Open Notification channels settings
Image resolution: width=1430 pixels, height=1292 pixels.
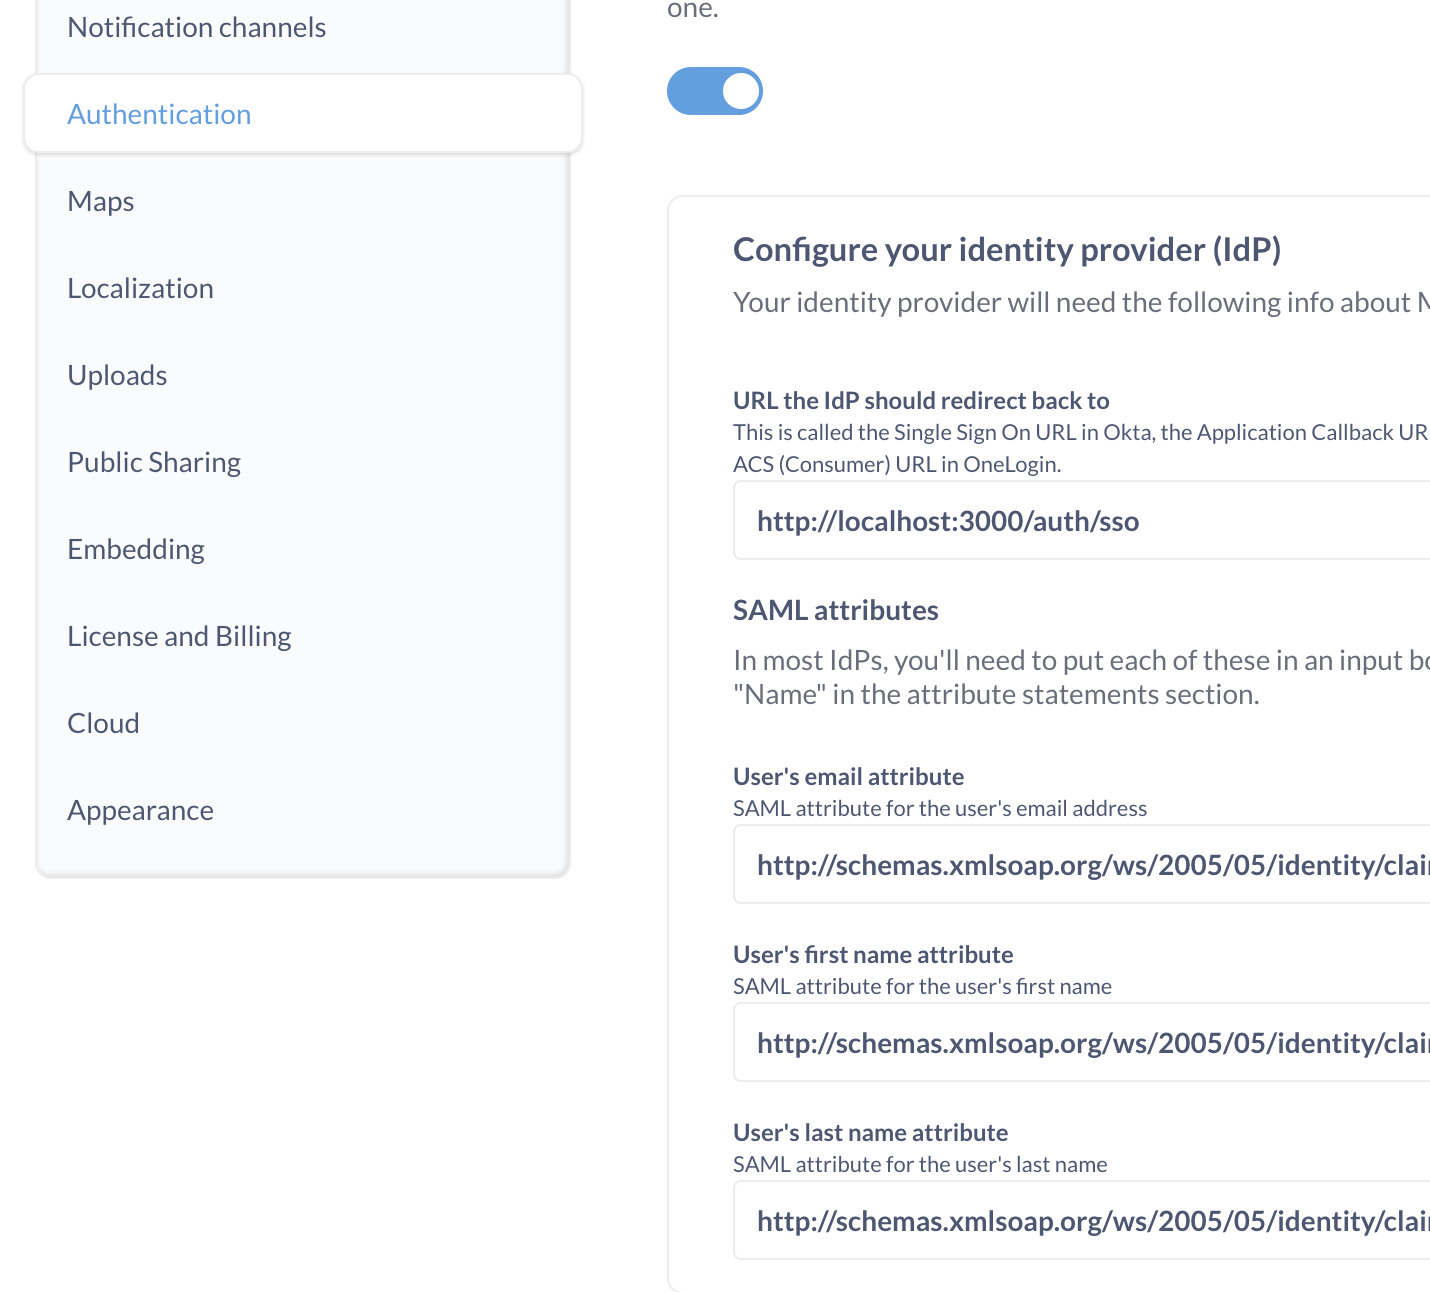(196, 28)
